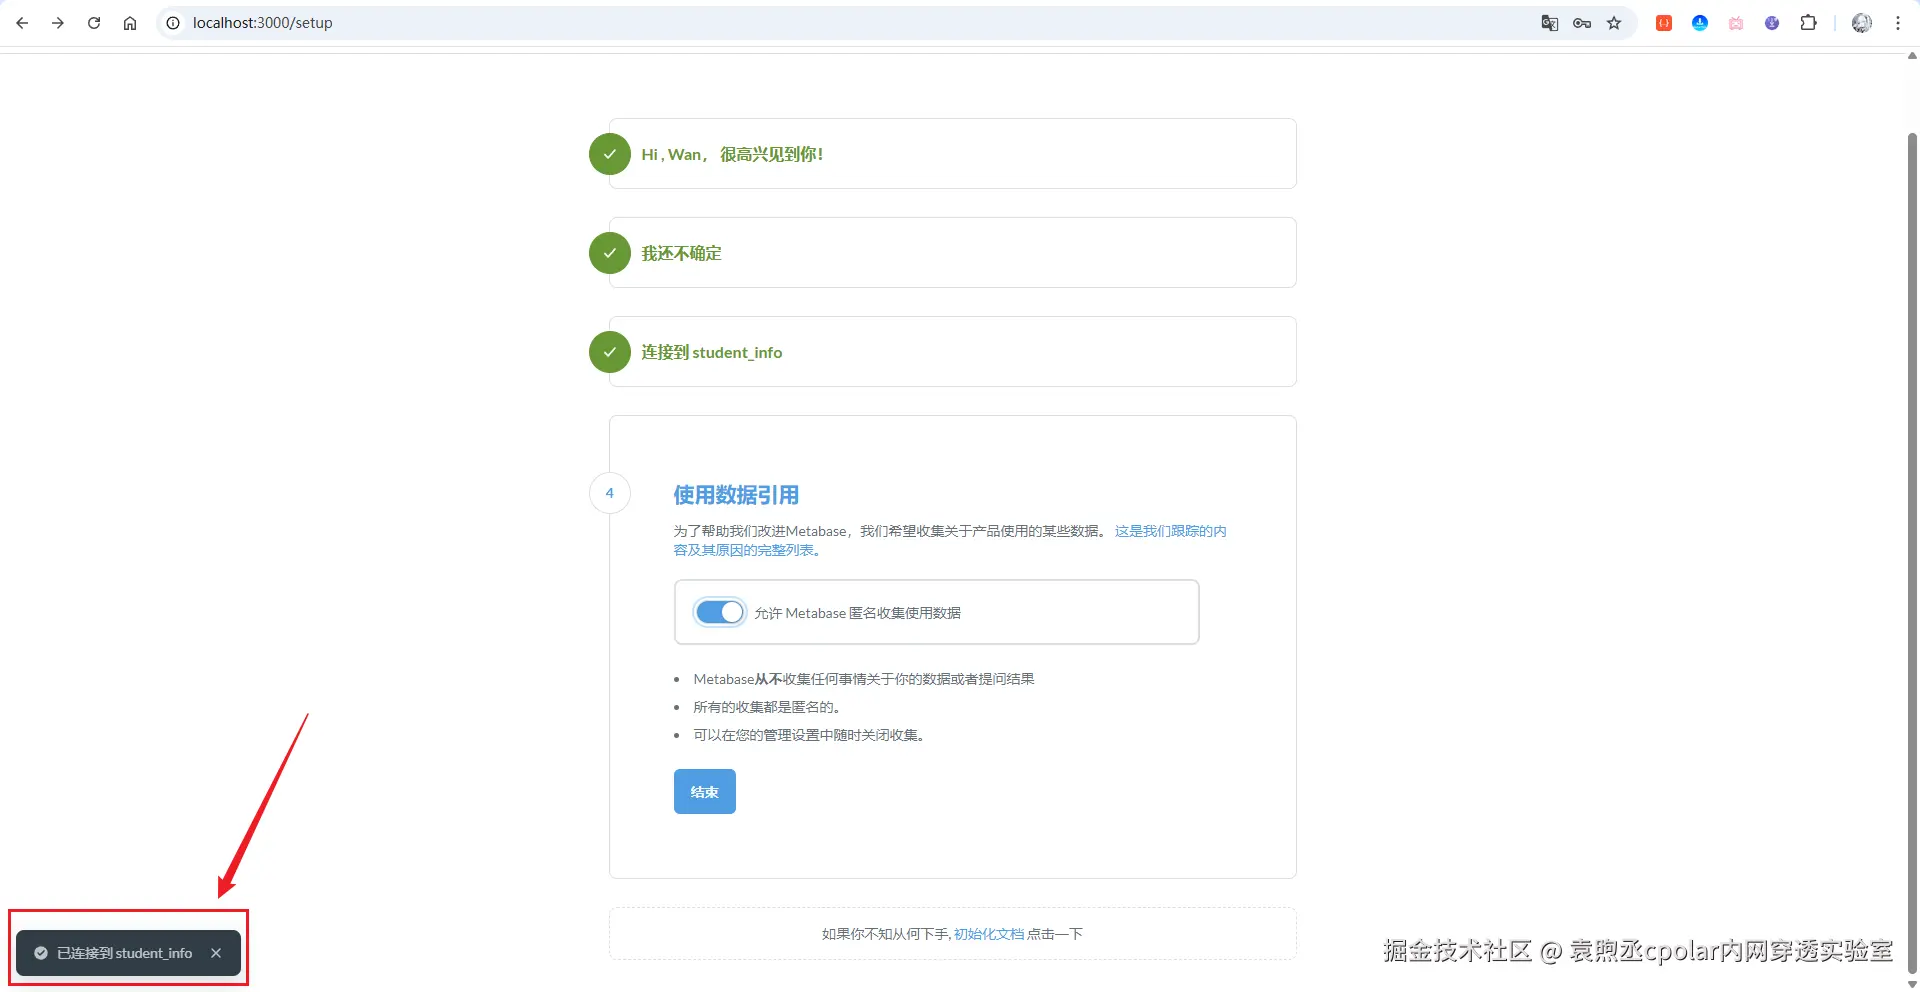Open the extensions puzzle menu
The height and width of the screenshot is (992, 1920).
(x=1808, y=23)
